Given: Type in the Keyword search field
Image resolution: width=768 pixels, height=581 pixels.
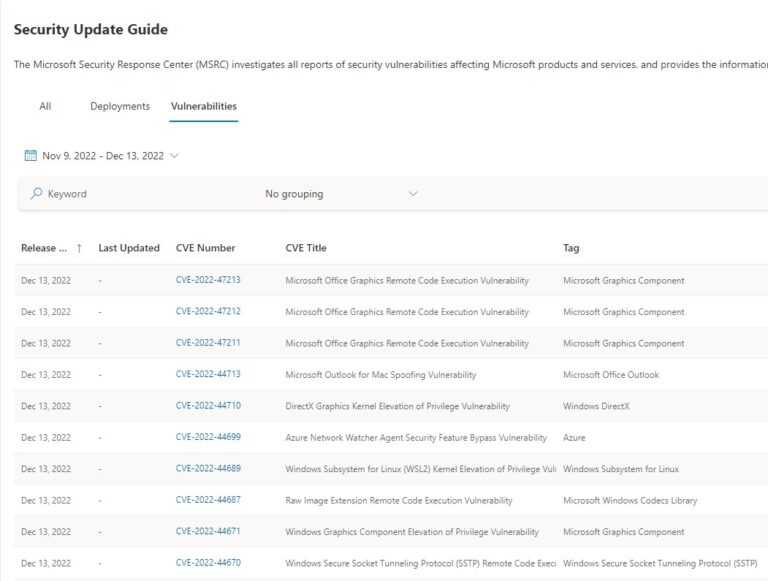Looking at the screenshot, I should coord(140,194).
